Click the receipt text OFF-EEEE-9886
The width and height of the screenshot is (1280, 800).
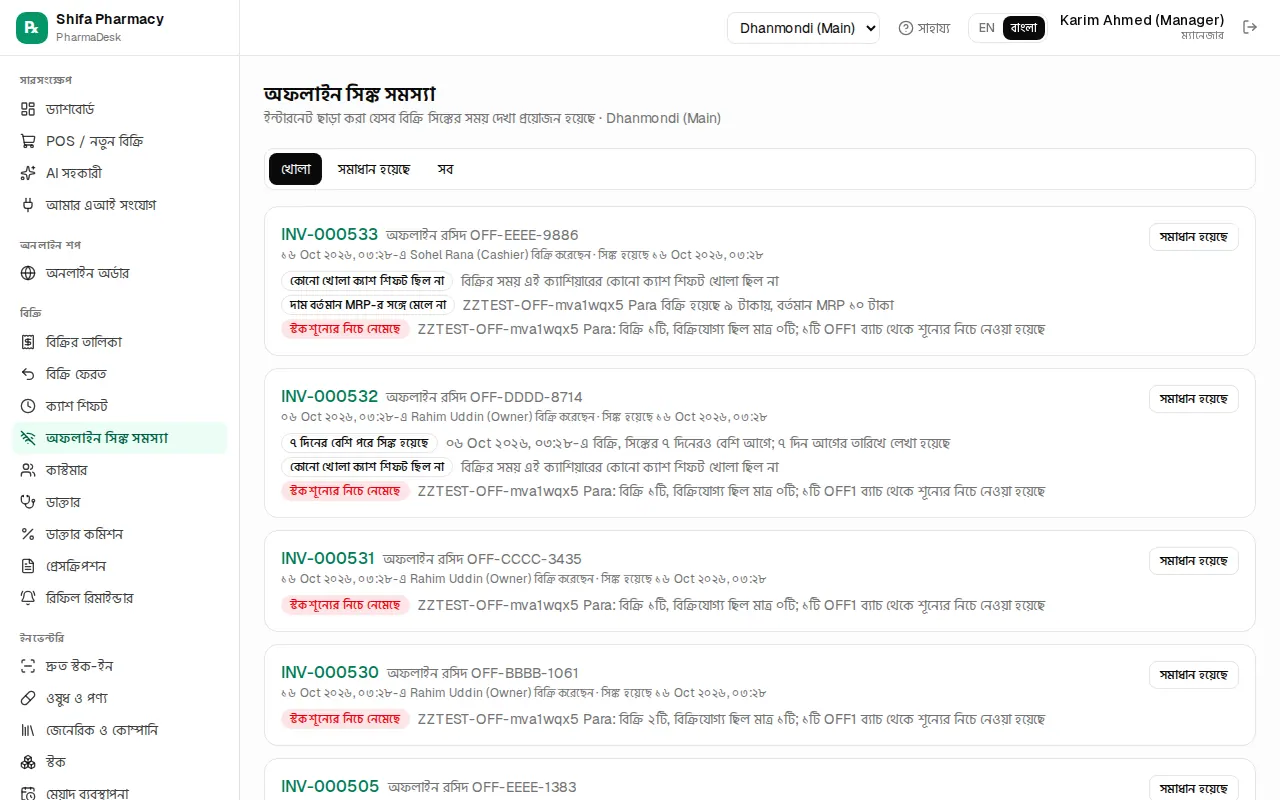pos(524,235)
